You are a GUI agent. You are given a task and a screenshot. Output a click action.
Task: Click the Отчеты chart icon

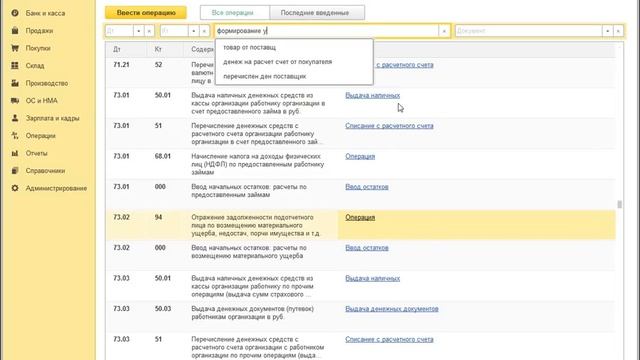coord(15,153)
